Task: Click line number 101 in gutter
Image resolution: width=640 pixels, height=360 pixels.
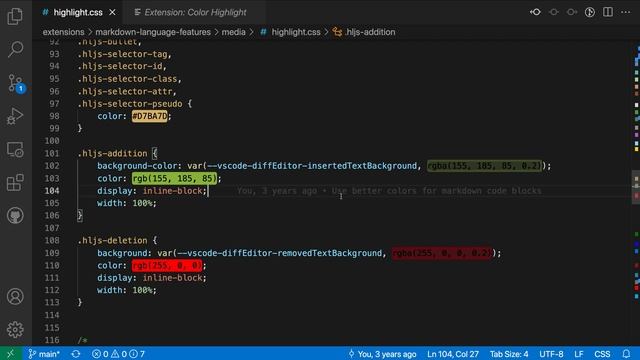Action: tap(52, 153)
